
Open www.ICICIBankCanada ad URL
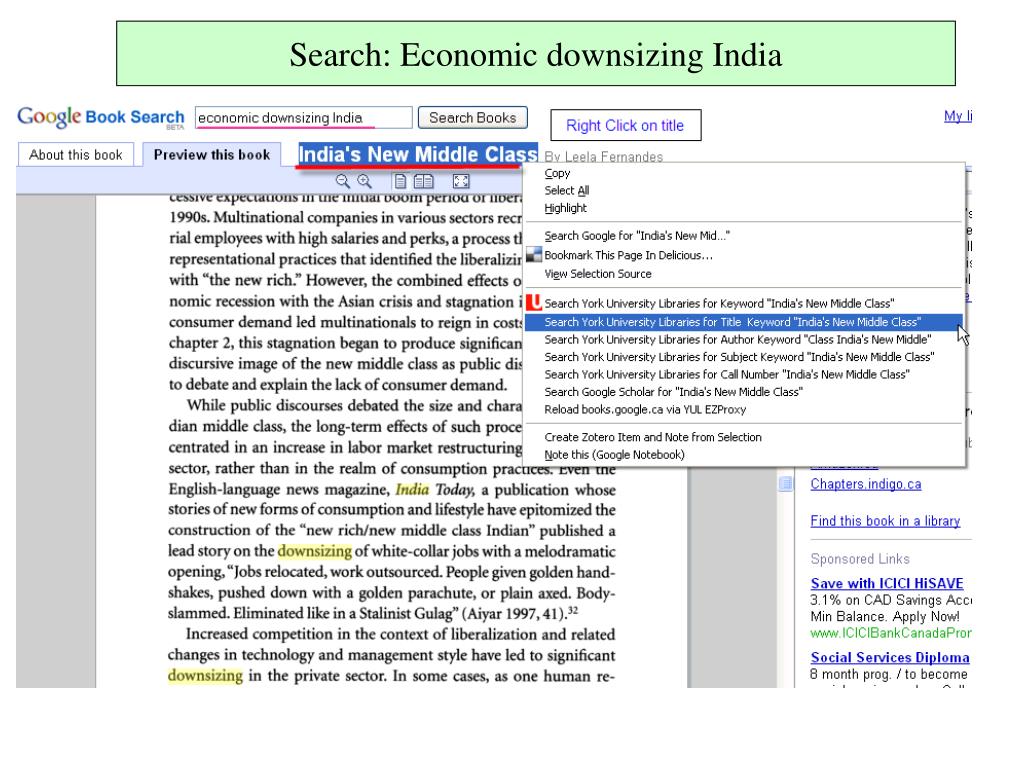[x=891, y=633]
